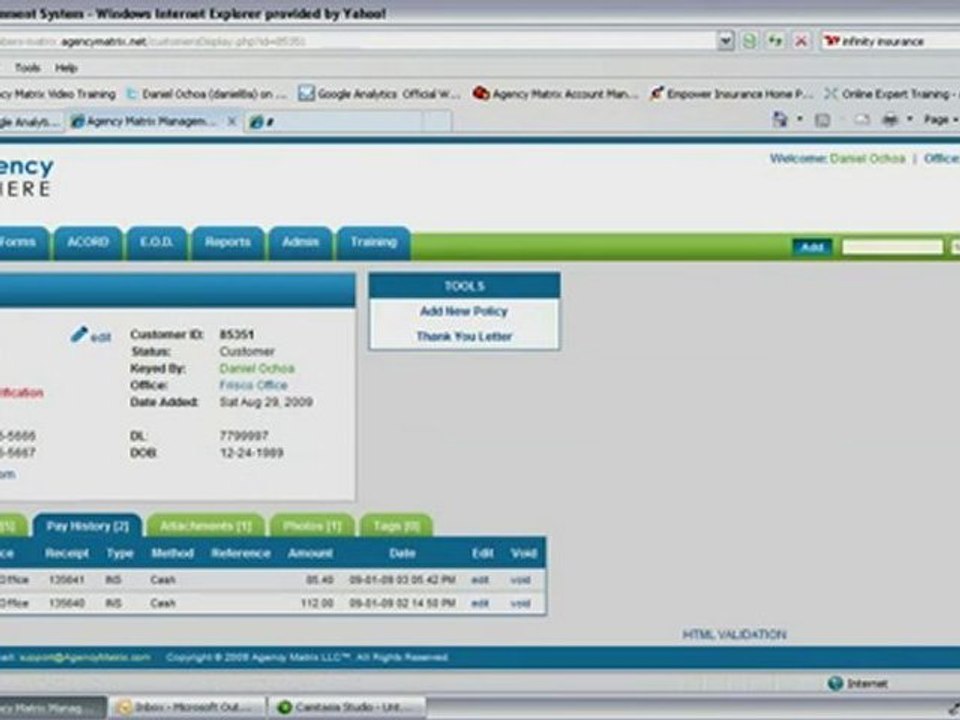Click the green refresh arrows icon in toolbar
Screen dimensions: 960x720
coord(775,41)
